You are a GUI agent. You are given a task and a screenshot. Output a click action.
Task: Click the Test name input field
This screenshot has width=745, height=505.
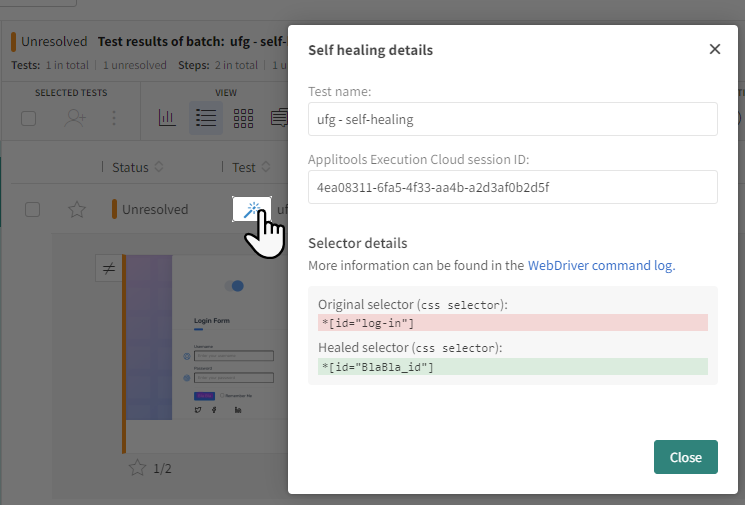[512, 119]
